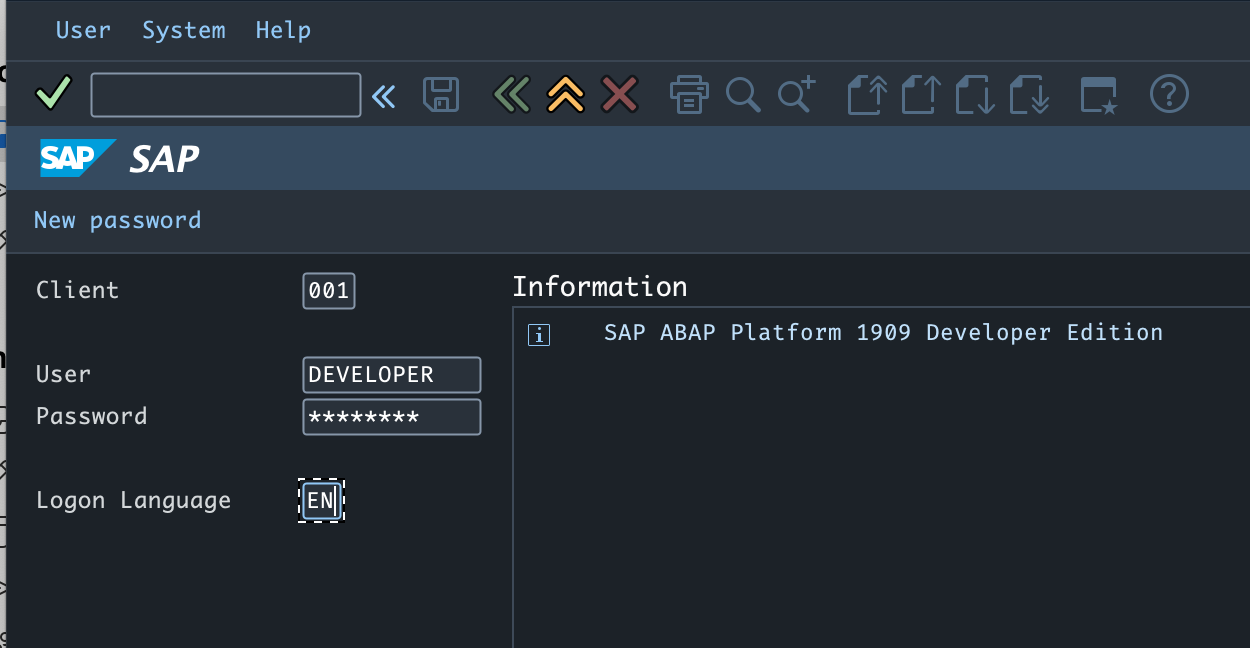The width and height of the screenshot is (1250, 648).
Task: Click the New password button
Action: (x=117, y=220)
